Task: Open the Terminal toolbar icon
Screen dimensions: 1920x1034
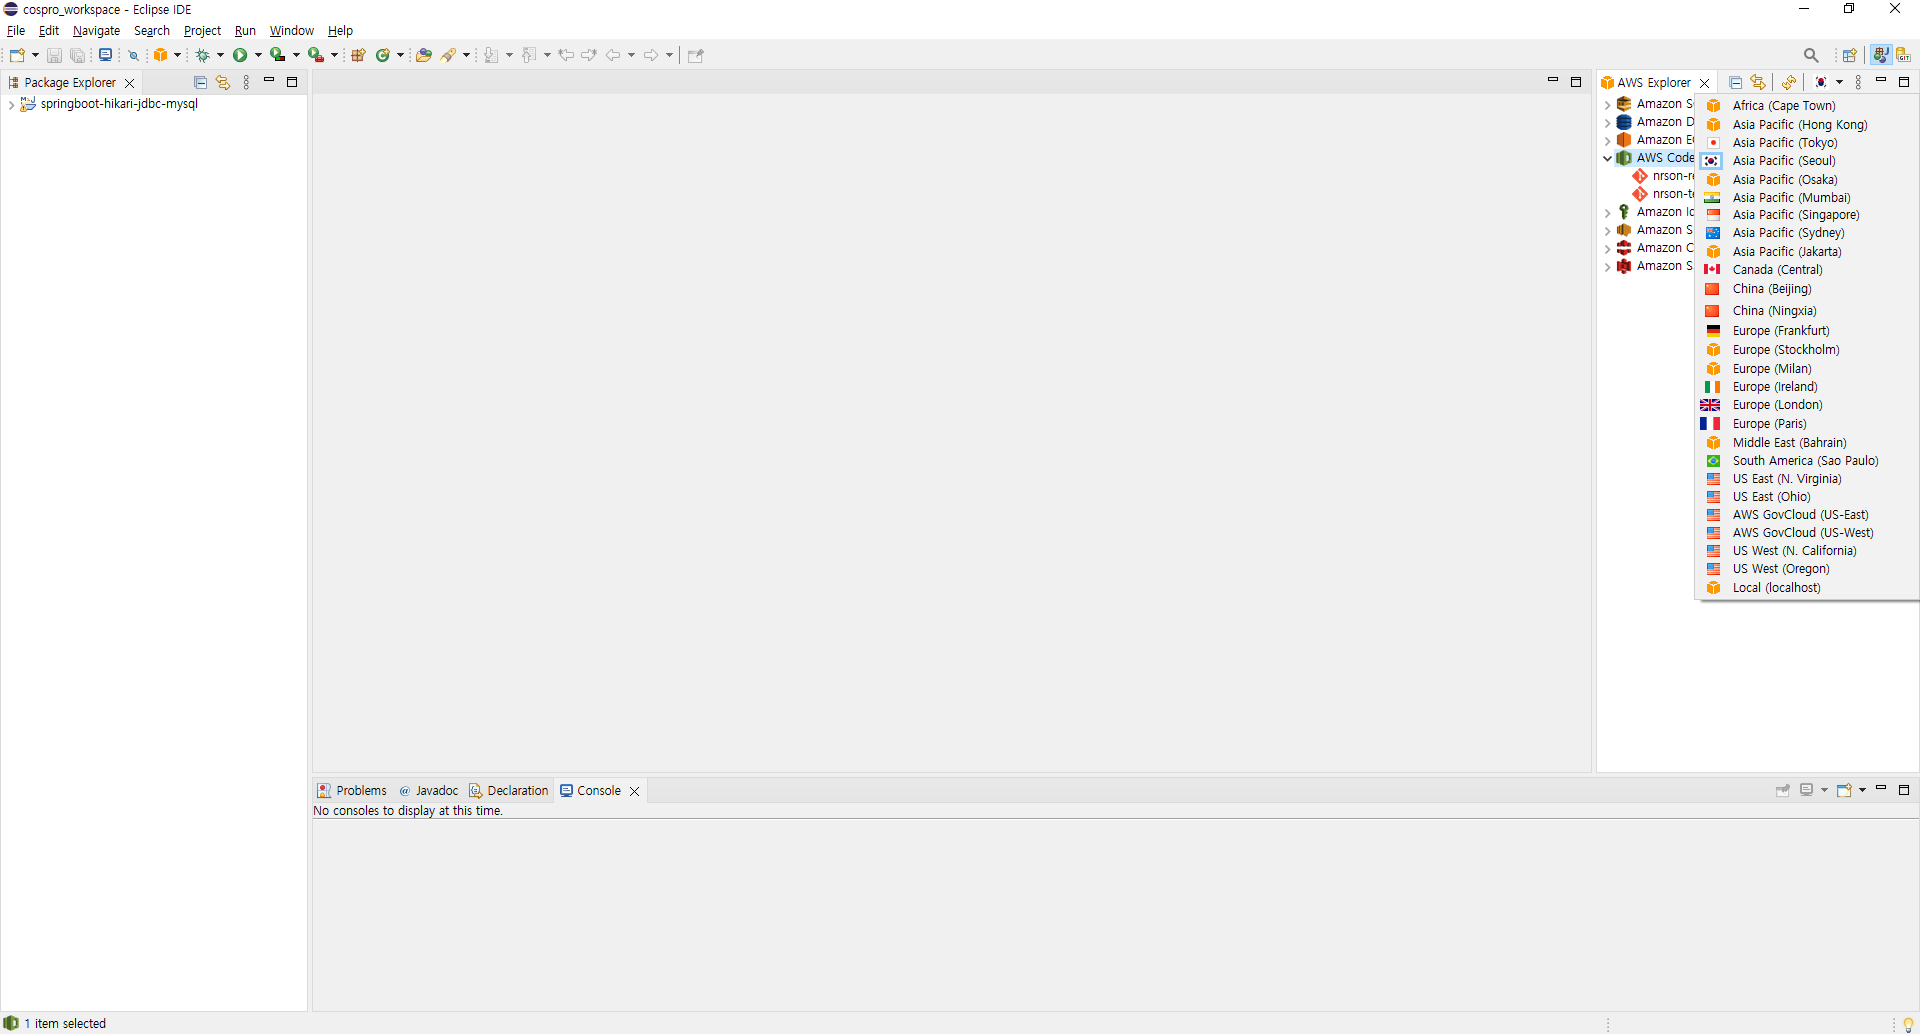Action: pos(105,55)
